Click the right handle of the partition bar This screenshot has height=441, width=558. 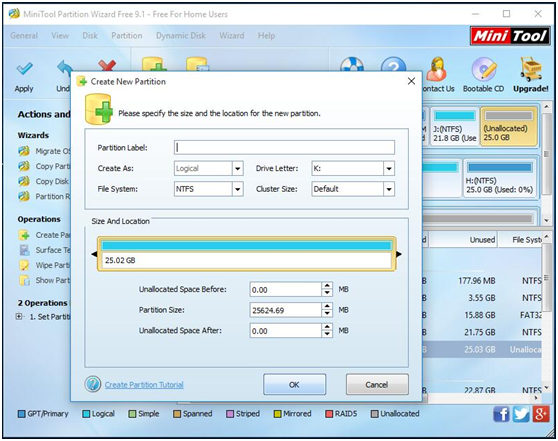tap(399, 254)
